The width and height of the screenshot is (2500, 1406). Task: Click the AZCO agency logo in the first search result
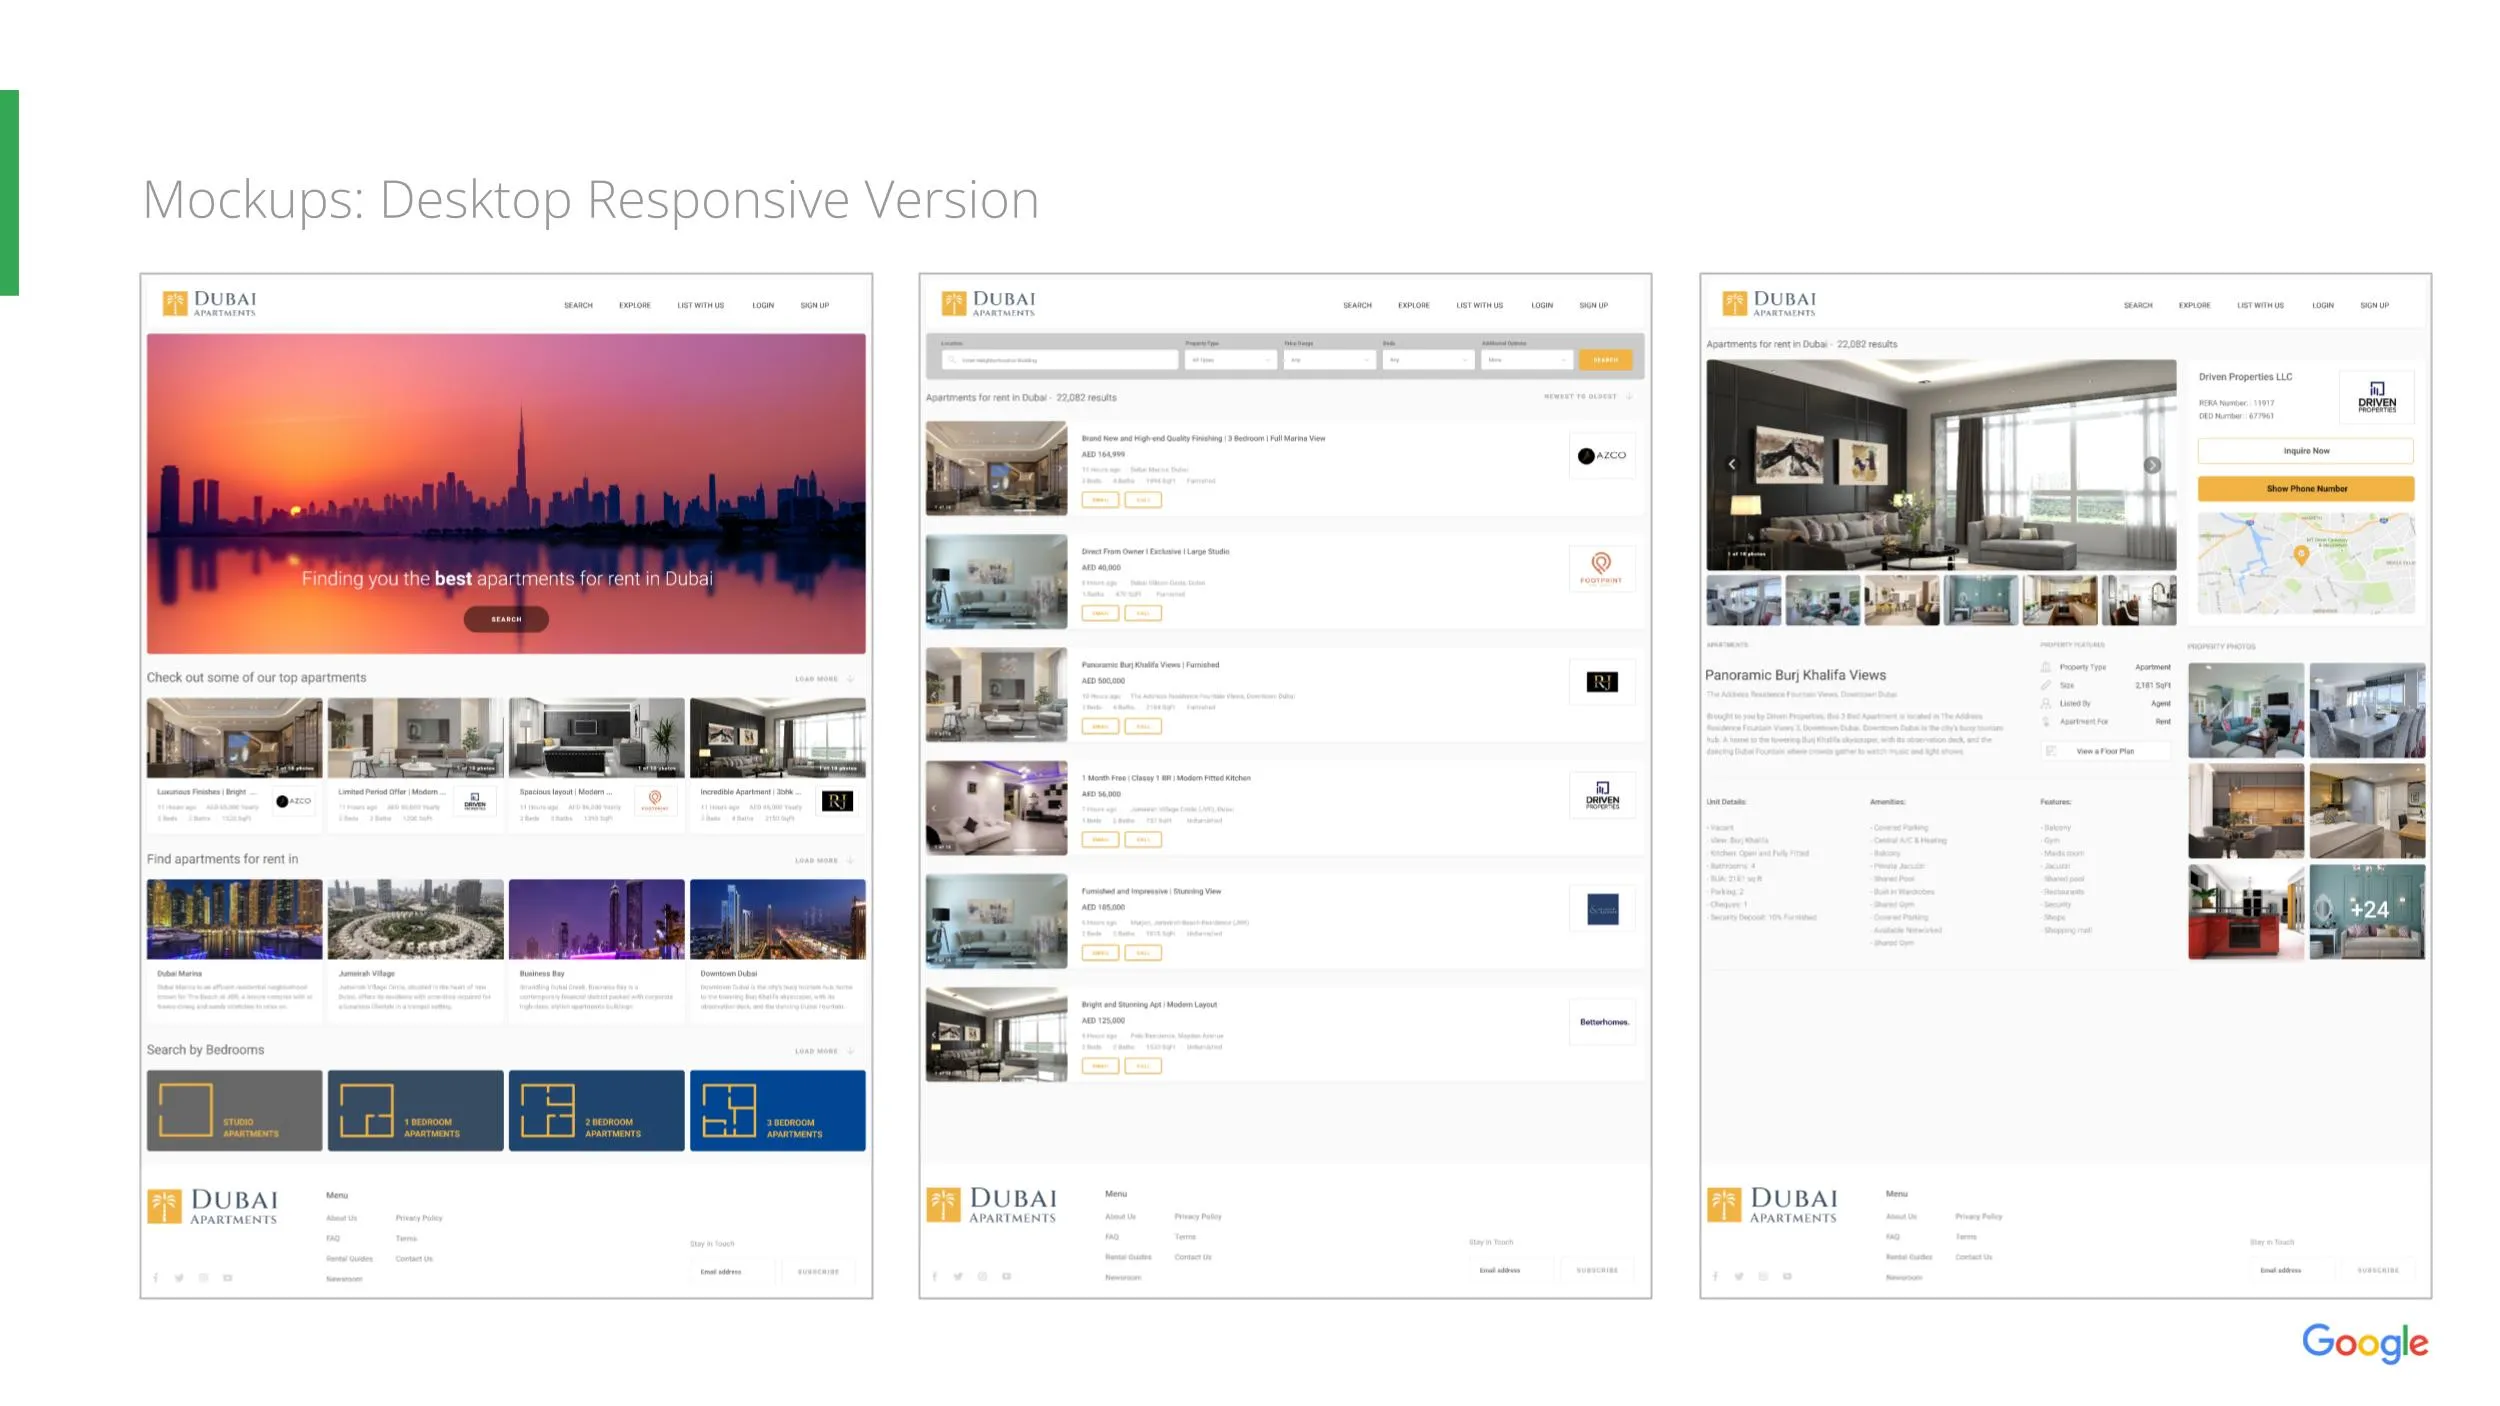[x=1601, y=456]
